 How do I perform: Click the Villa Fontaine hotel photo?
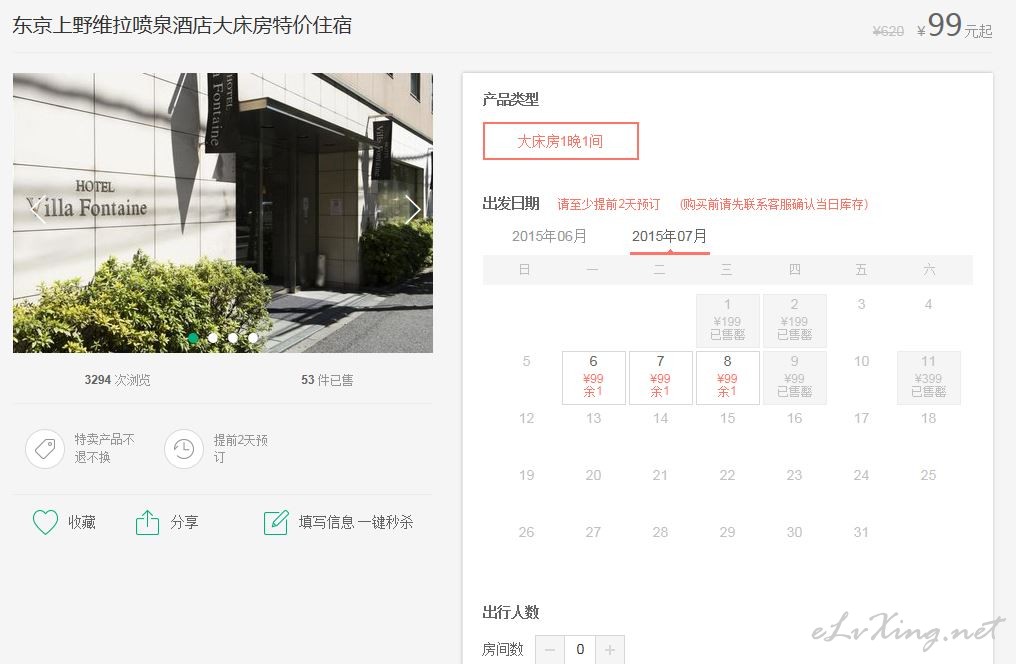point(223,212)
